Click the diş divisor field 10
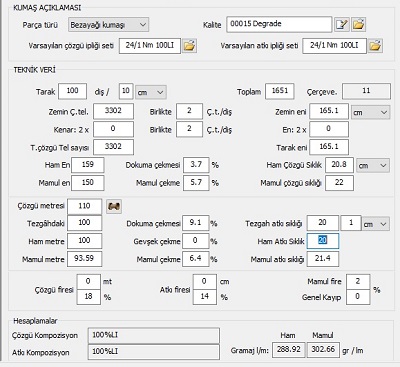400x367 pixels. pos(126,91)
